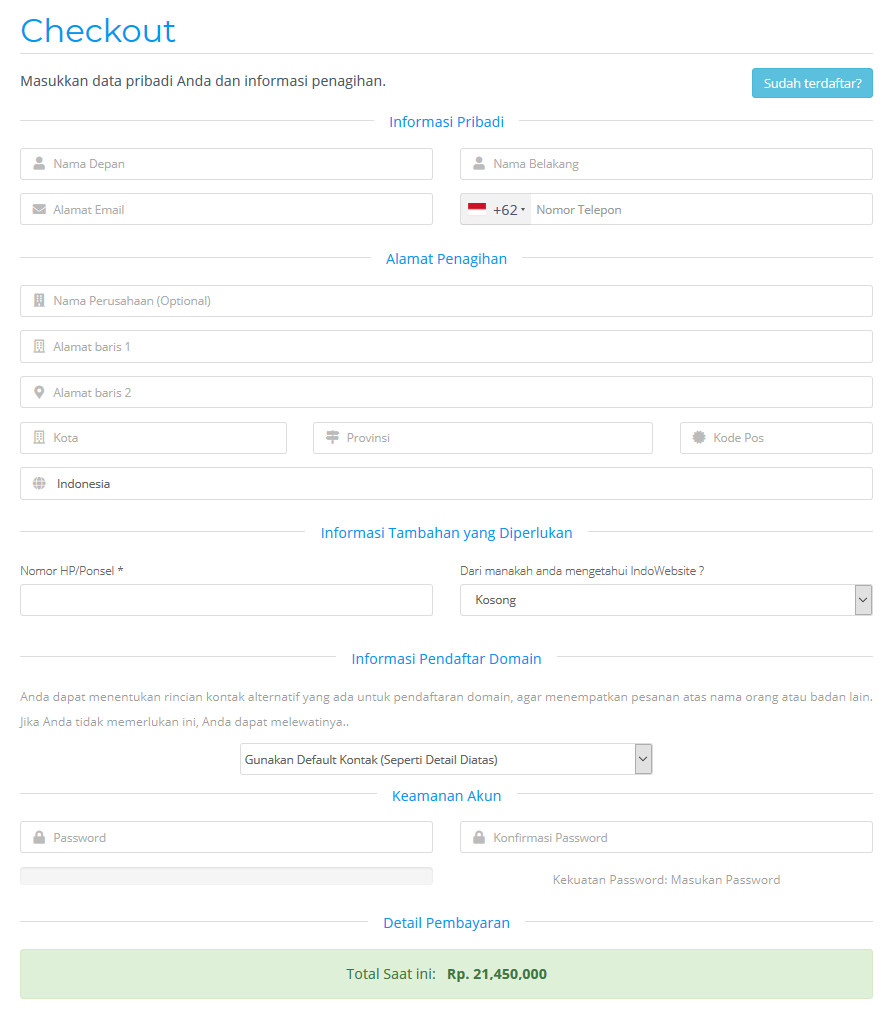Viewport: 895px width, 1018px height.
Task: Click the person icon beside Nama Depan
Action: [39, 164]
